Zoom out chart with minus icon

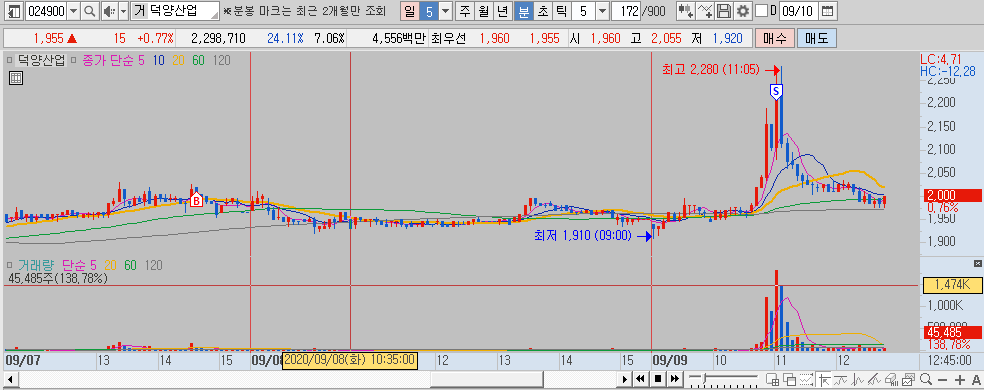click(x=943, y=380)
